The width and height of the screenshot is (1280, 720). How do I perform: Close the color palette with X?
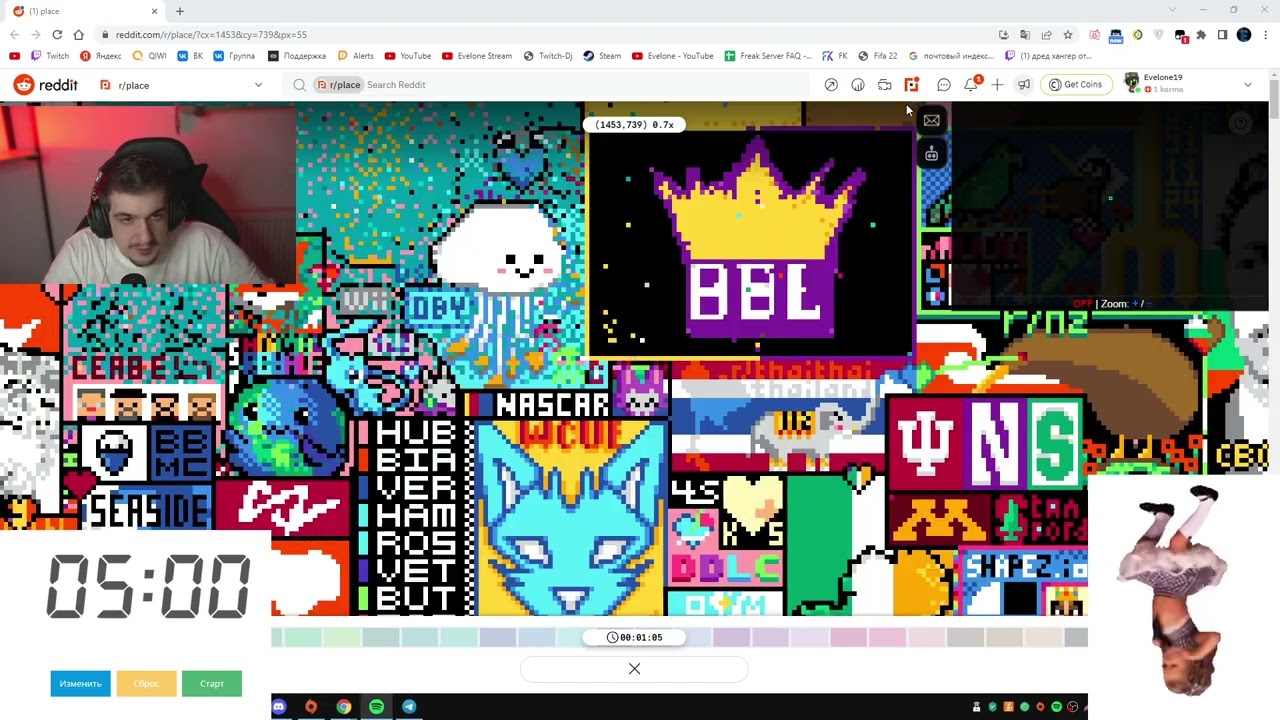point(634,669)
